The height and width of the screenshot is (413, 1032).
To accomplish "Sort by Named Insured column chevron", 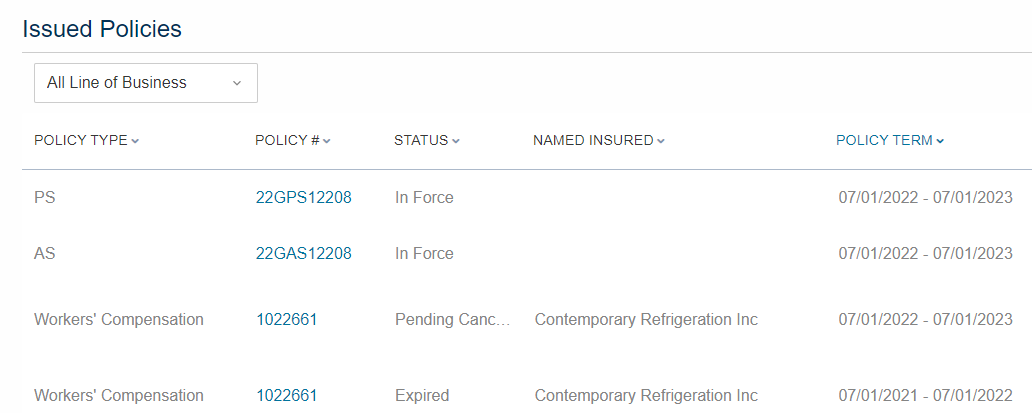I will click(661, 141).
